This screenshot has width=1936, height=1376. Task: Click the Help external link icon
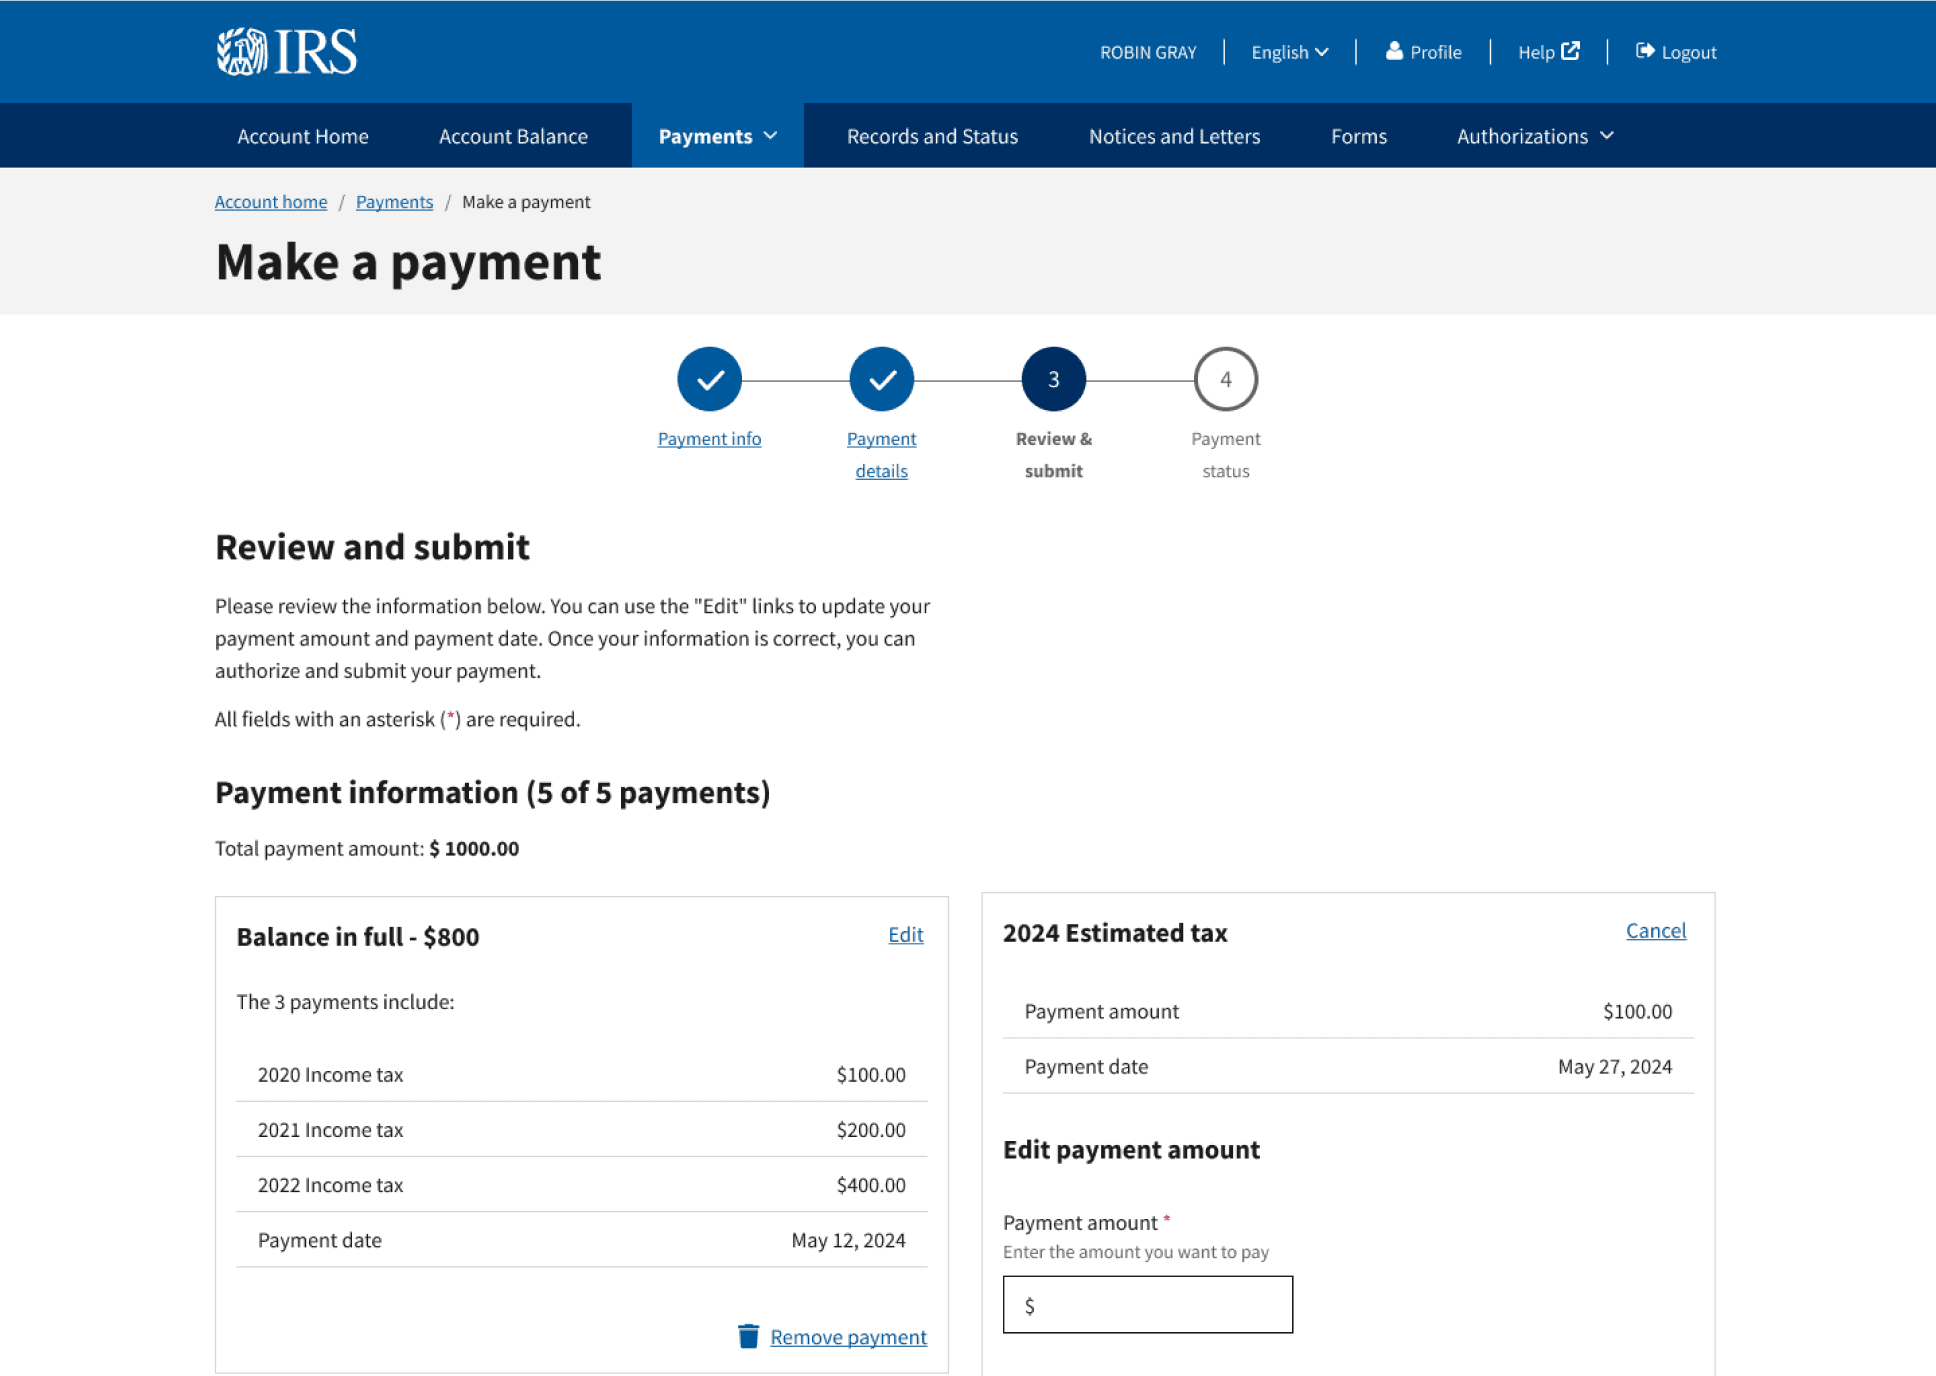tap(1571, 51)
